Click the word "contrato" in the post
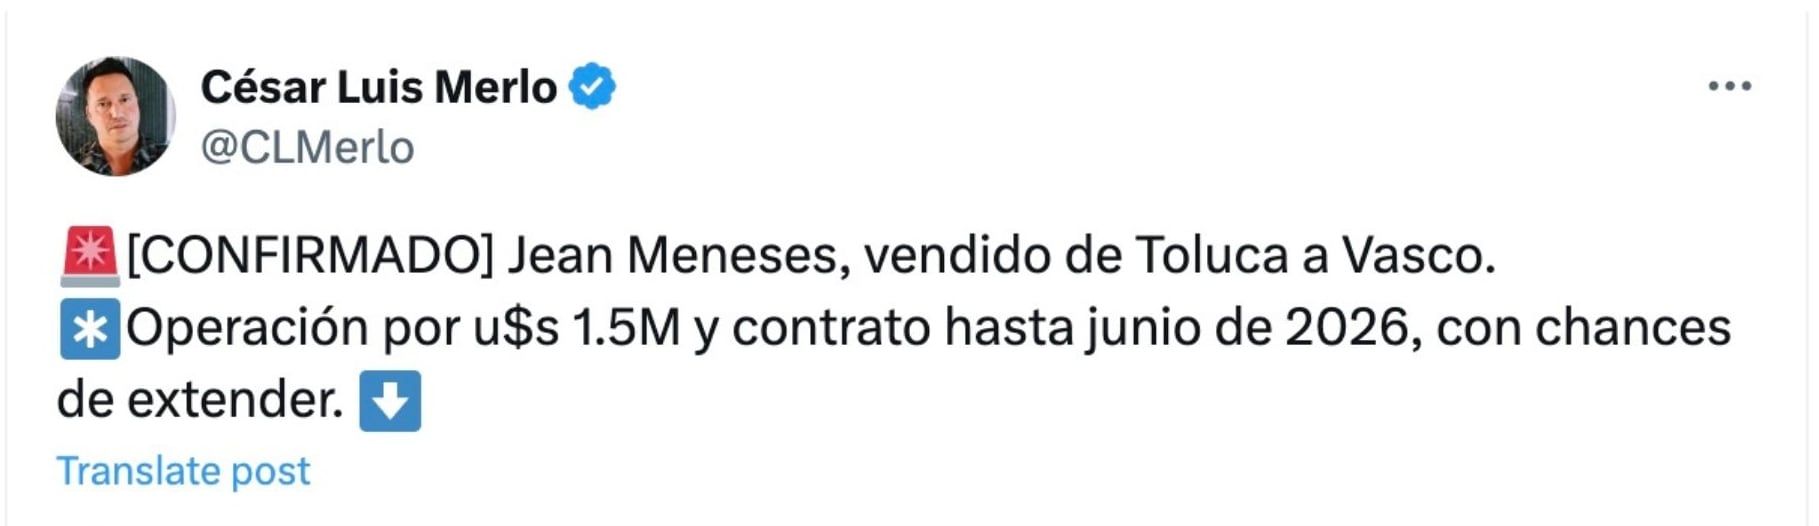The width and height of the screenshot is (1819, 526). click(831, 328)
